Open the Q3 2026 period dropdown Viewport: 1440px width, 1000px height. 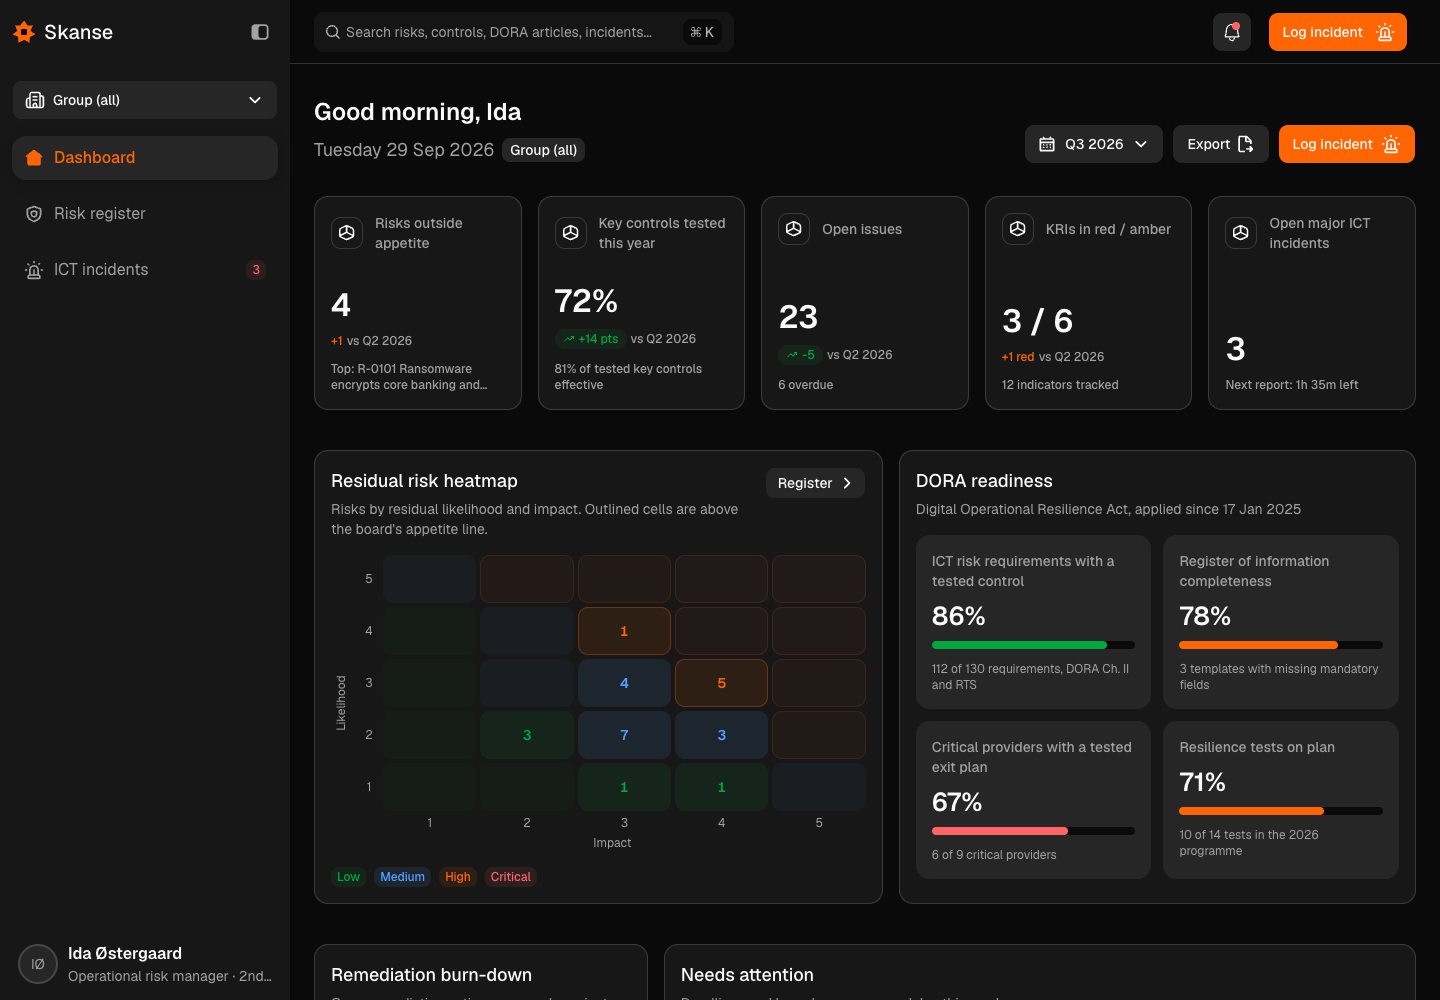(1094, 144)
